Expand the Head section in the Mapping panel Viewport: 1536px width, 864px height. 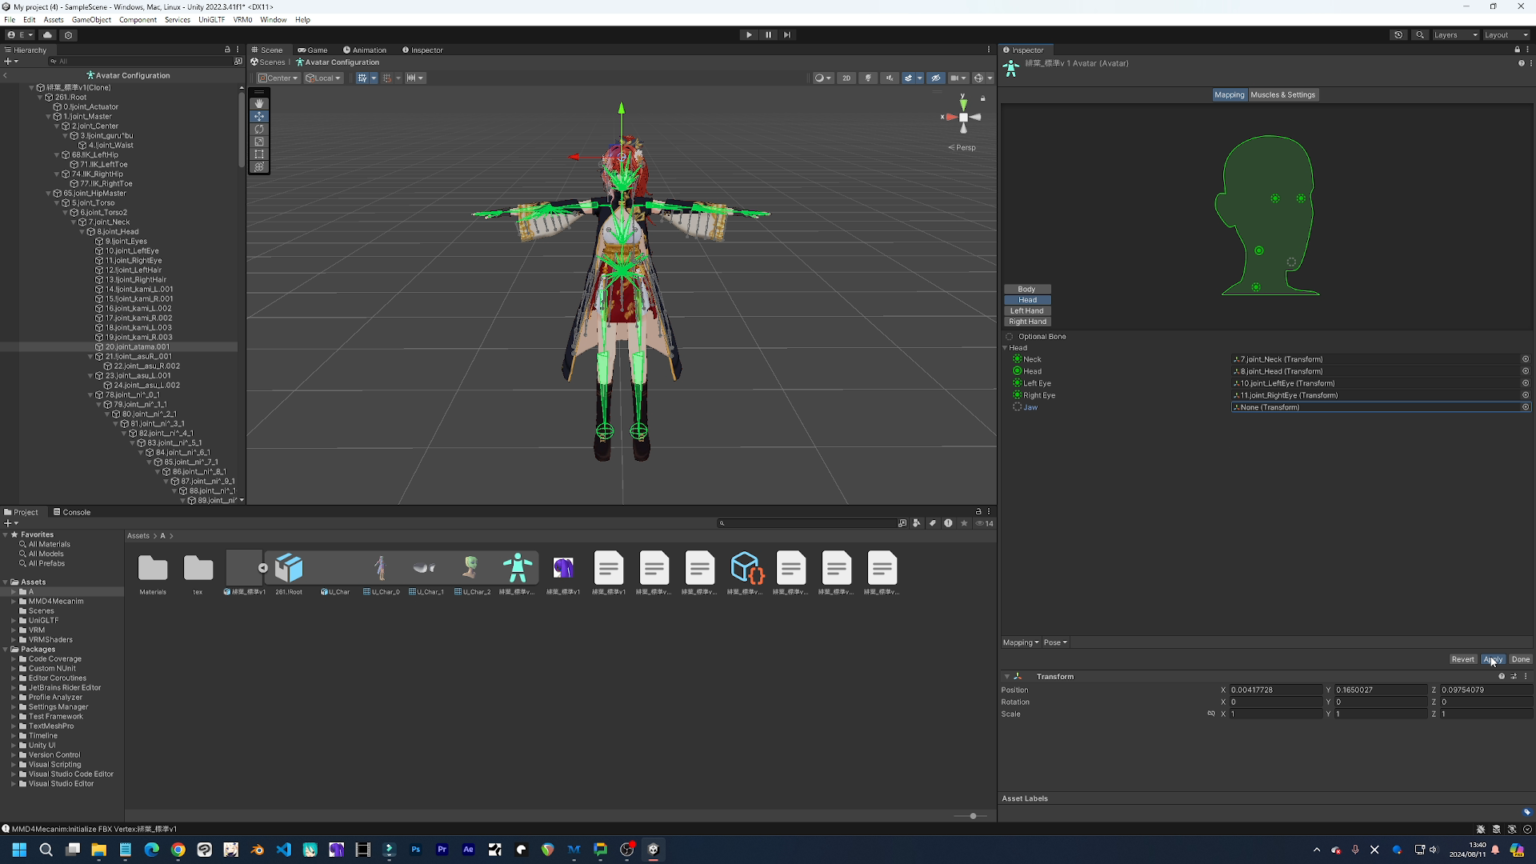click(1006, 347)
